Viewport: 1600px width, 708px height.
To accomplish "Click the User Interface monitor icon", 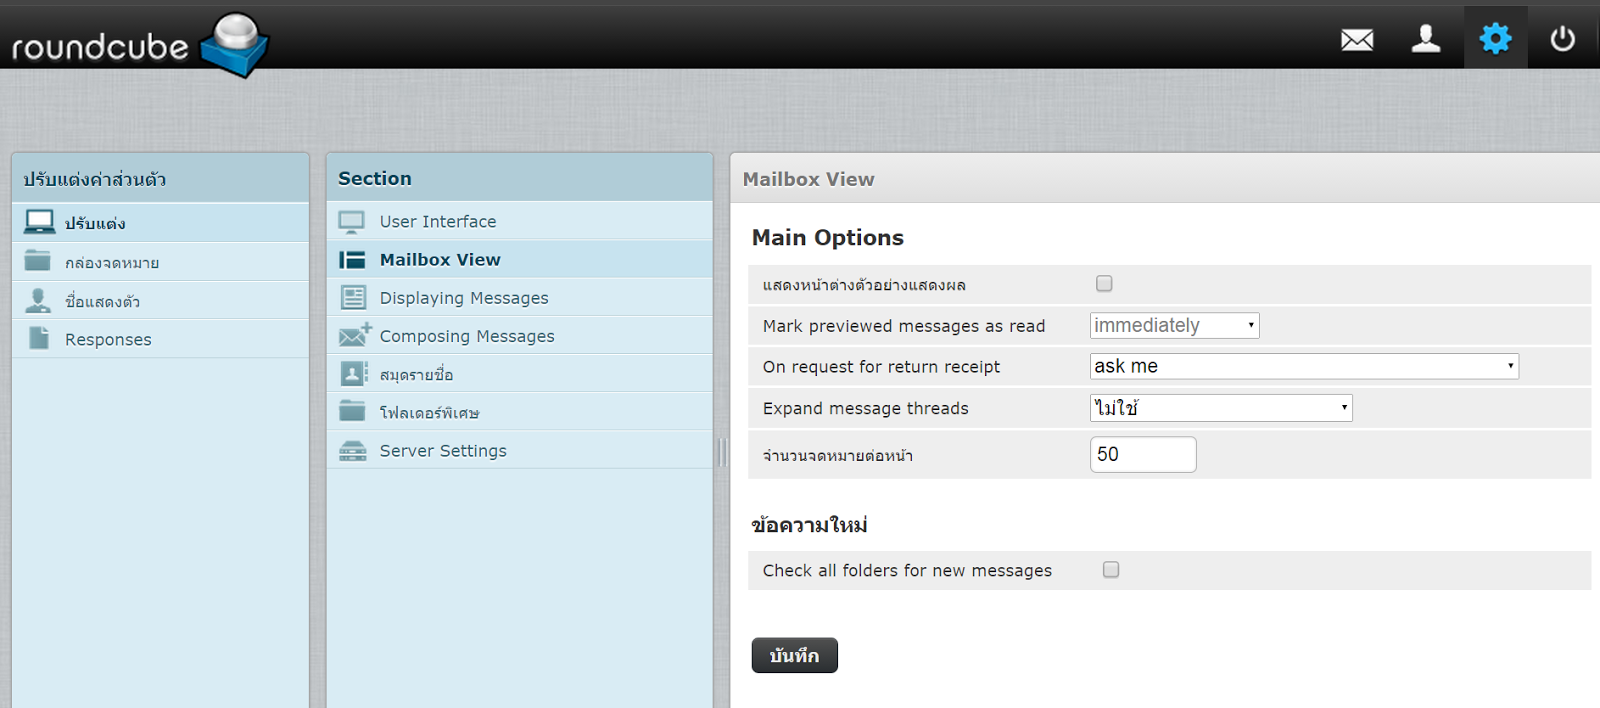I will coord(352,222).
